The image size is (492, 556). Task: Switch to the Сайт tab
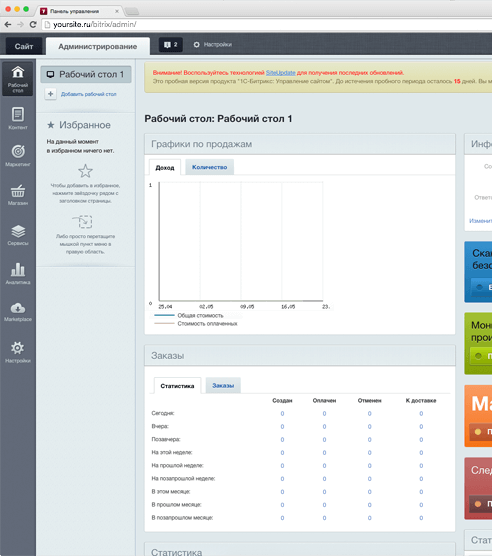click(24, 46)
